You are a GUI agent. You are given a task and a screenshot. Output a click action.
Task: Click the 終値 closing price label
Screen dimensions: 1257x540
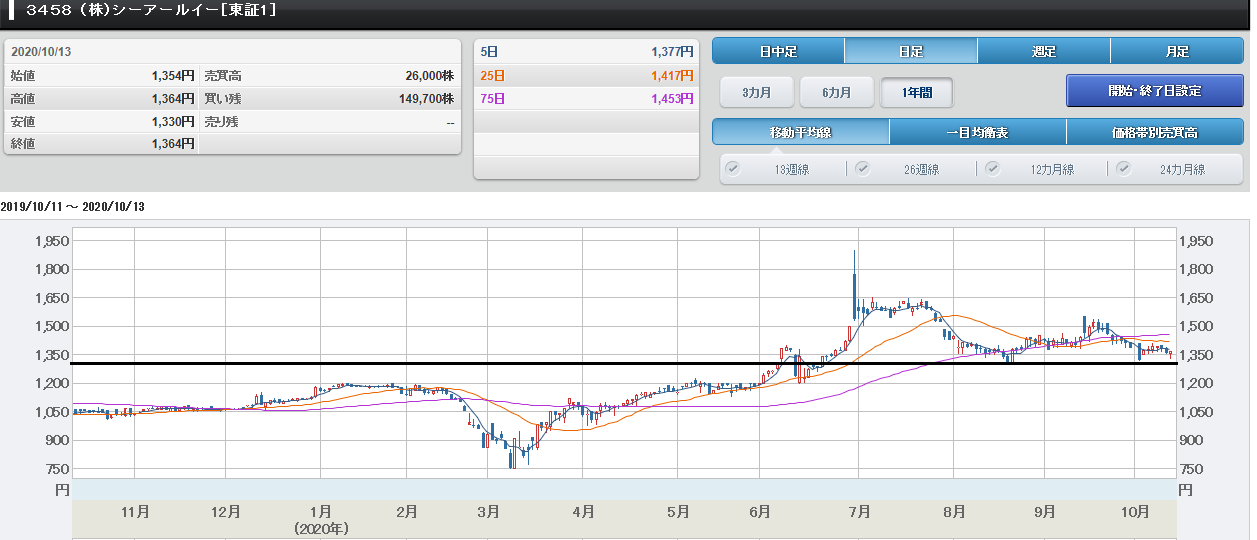[x=22, y=144]
